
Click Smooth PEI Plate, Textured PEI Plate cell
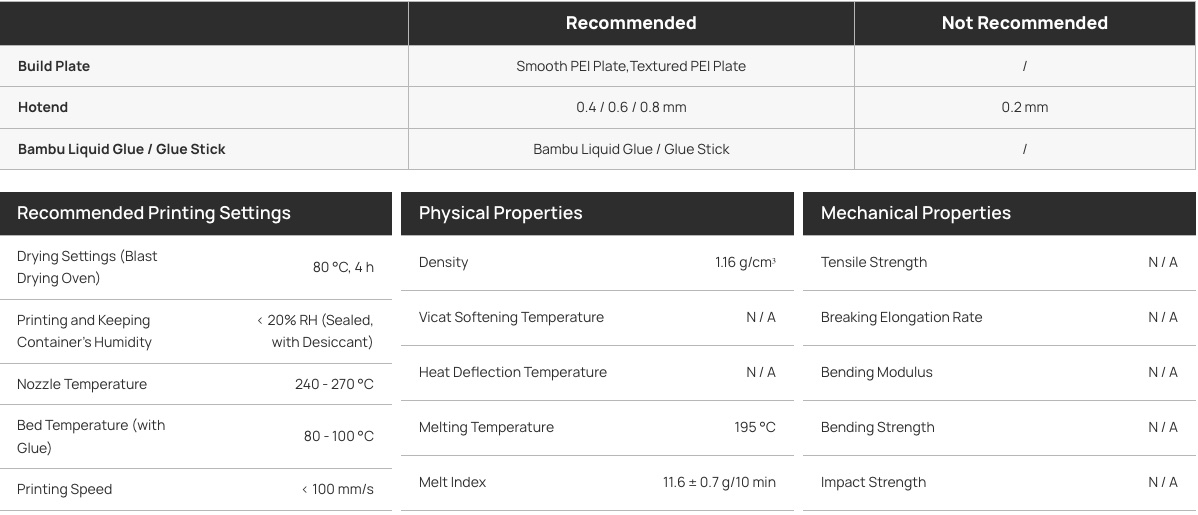tap(631, 66)
